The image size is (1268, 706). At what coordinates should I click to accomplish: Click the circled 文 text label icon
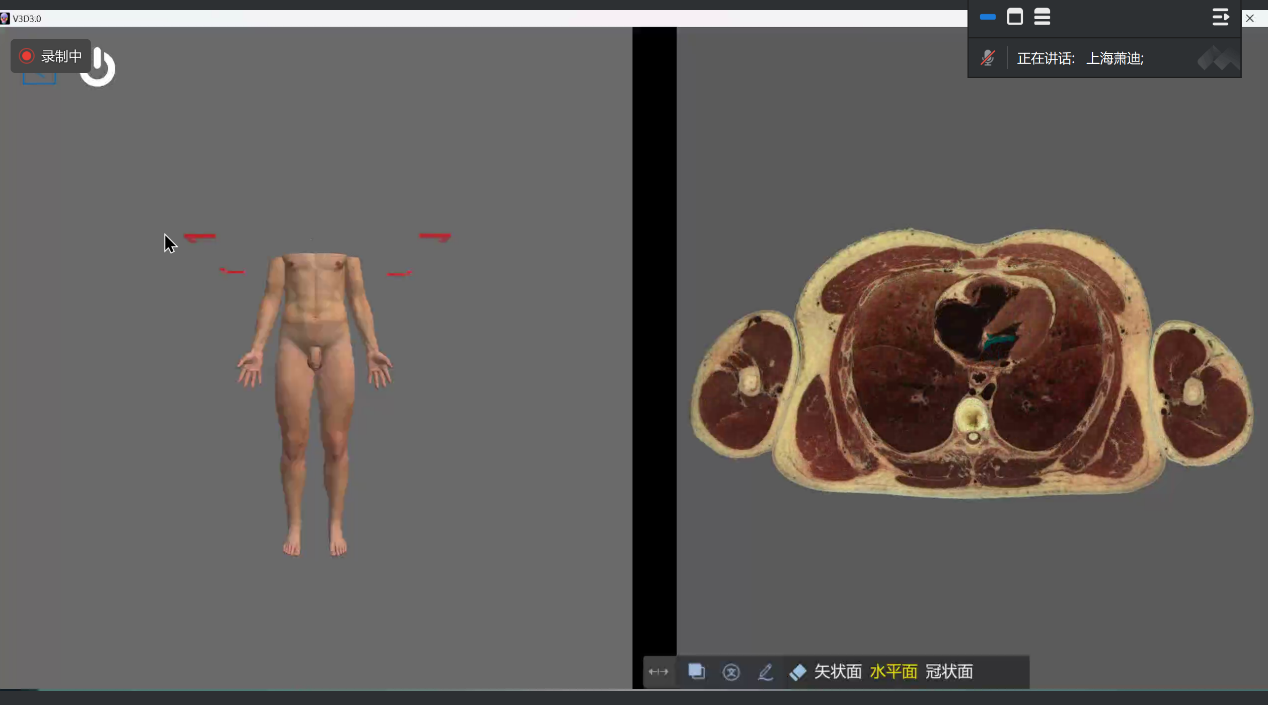[x=731, y=672]
